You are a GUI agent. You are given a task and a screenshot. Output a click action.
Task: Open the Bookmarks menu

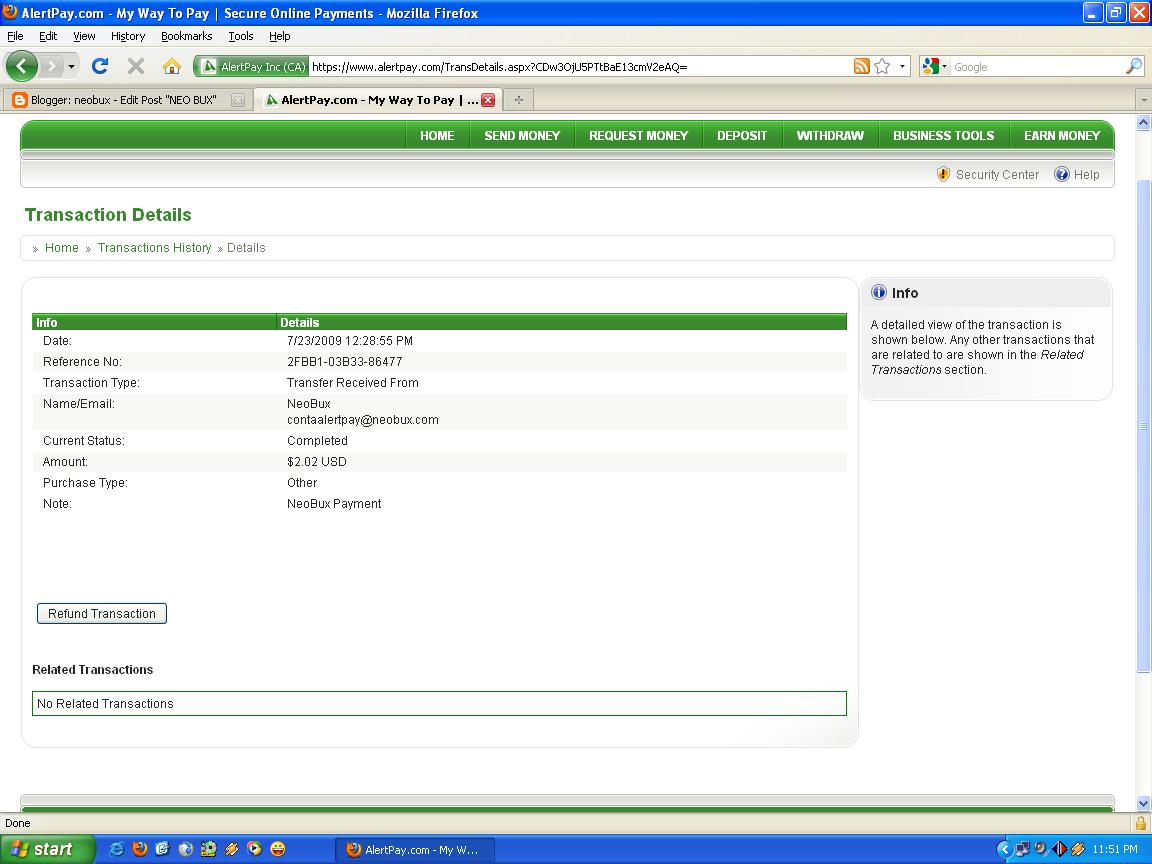point(186,36)
